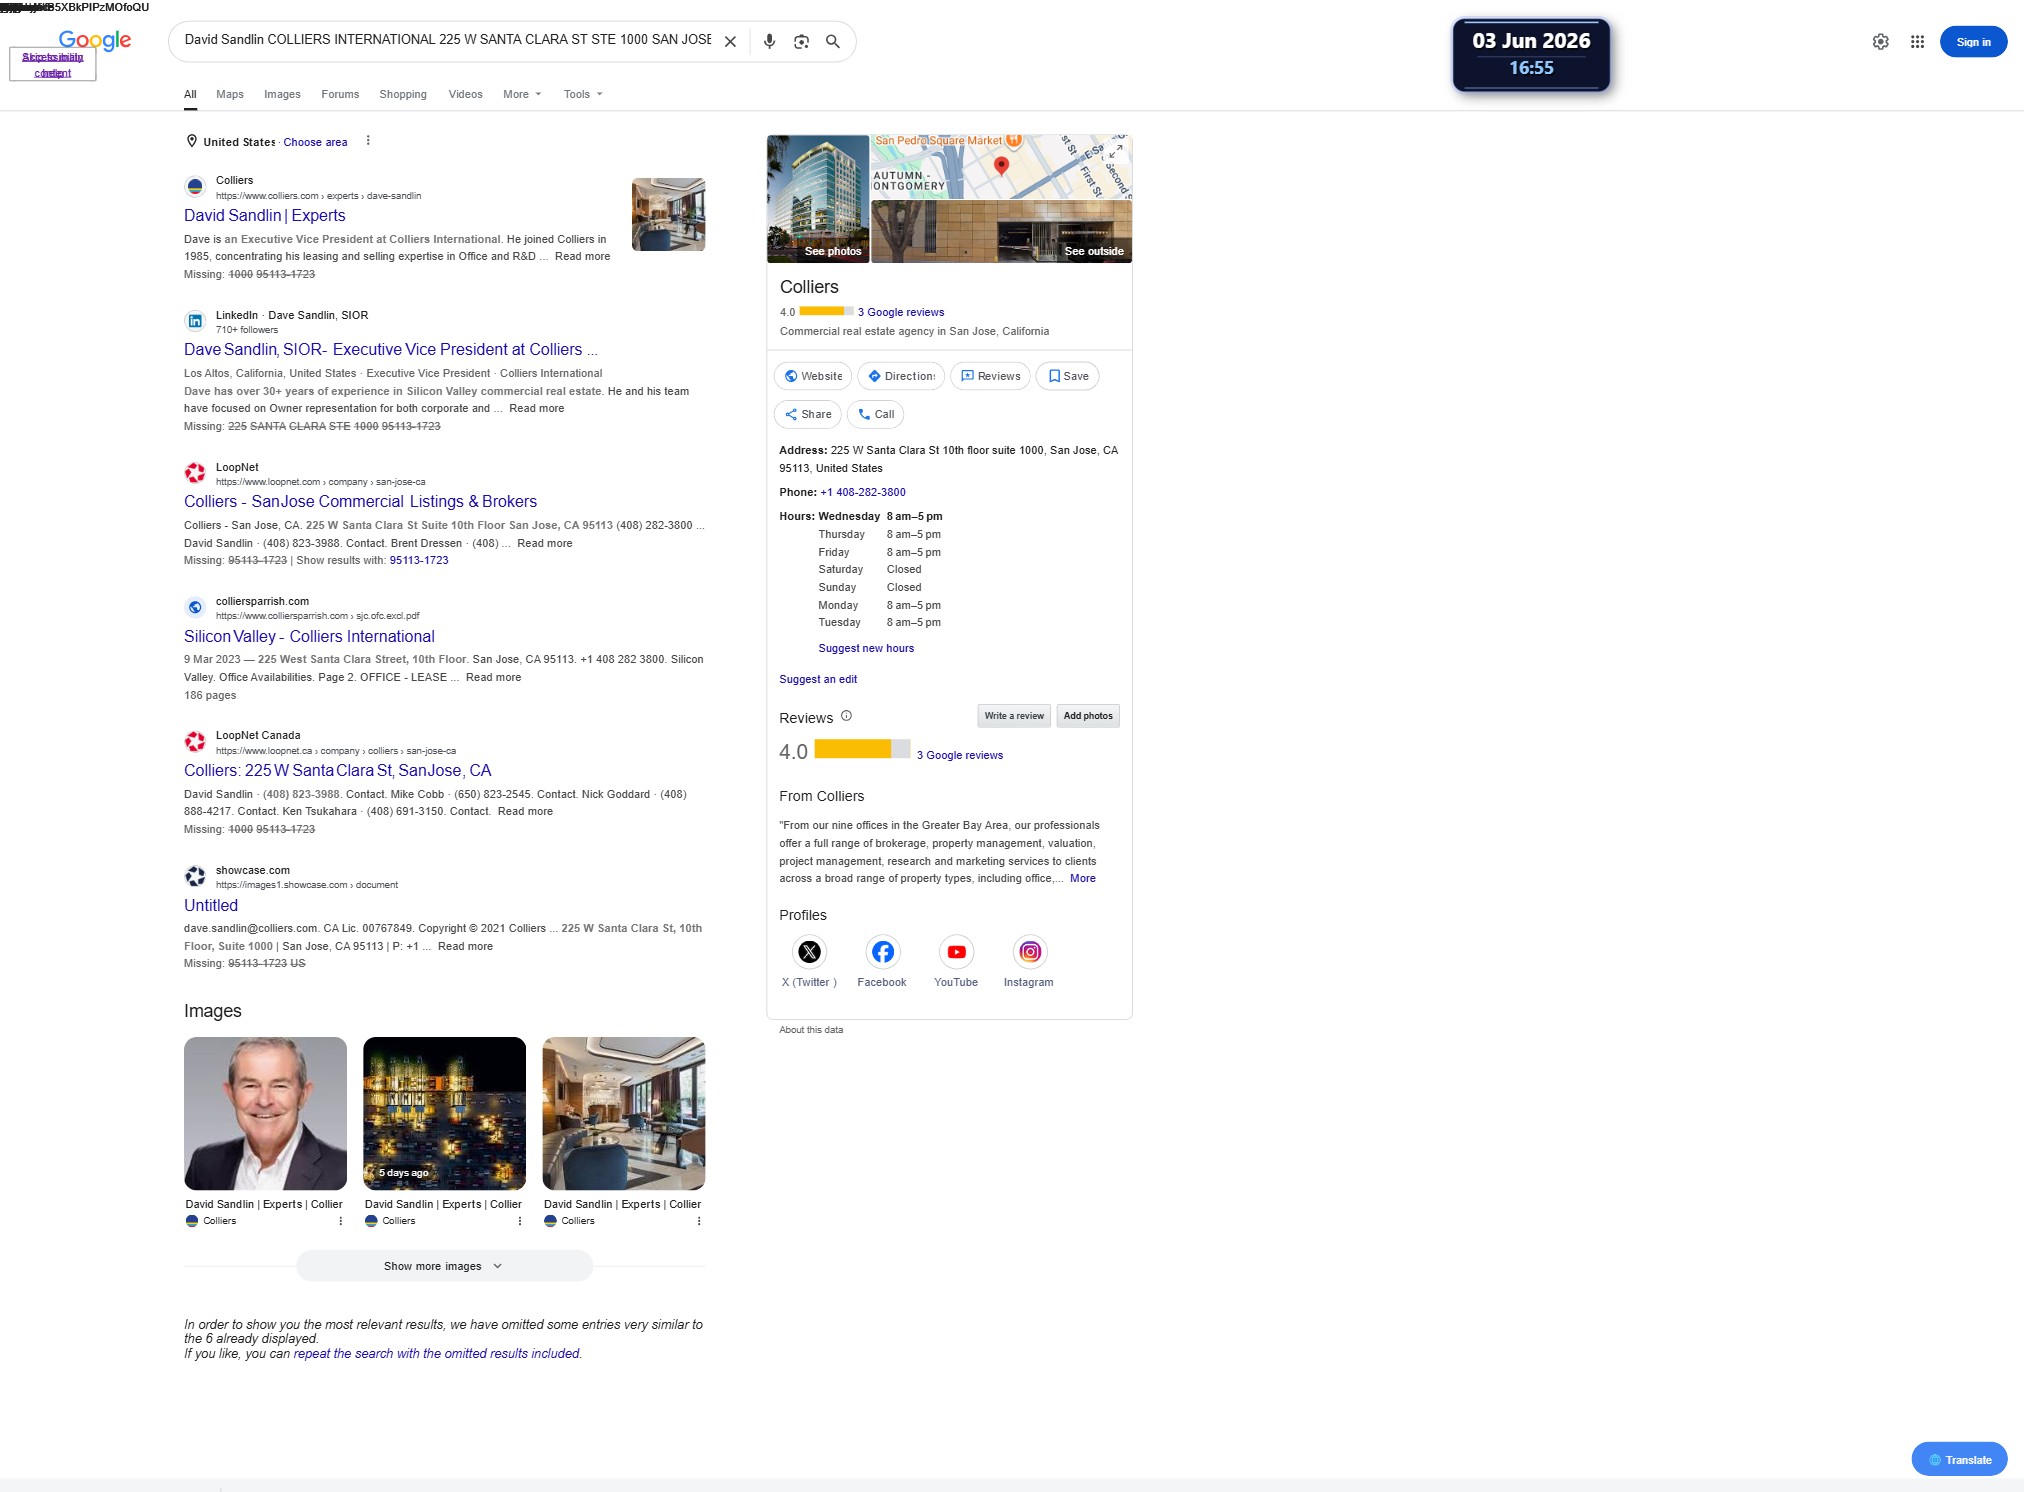Click the colliersparrish.com globe favicon
Image resolution: width=2036 pixels, height=1492 pixels.
point(195,607)
